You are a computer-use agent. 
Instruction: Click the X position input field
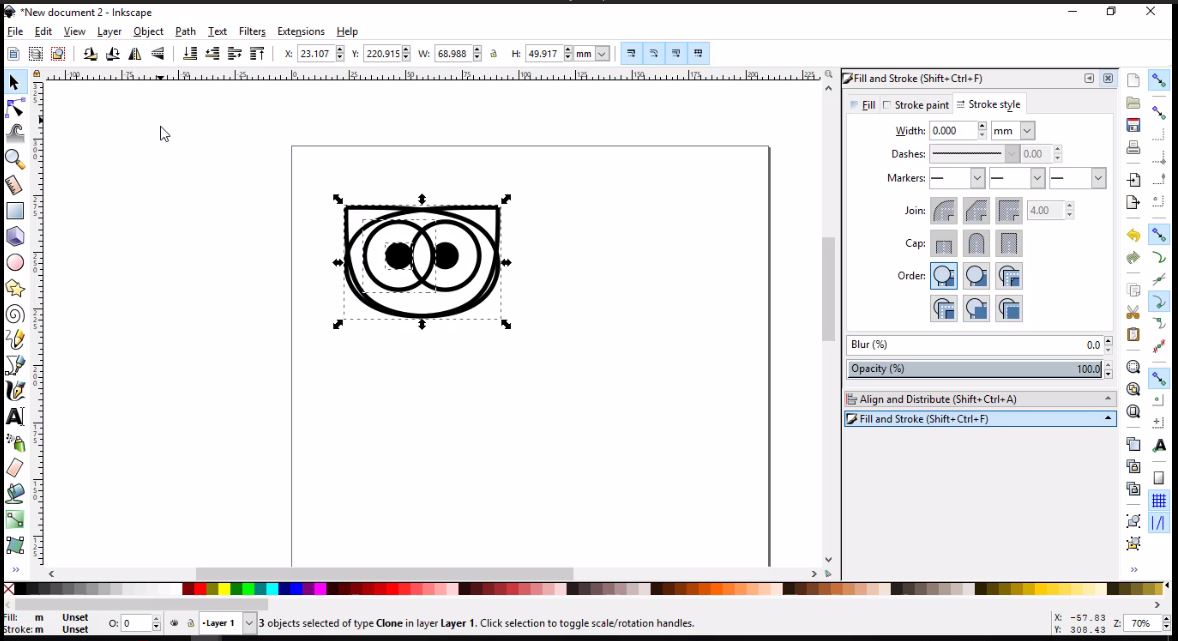(x=316, y=53)
